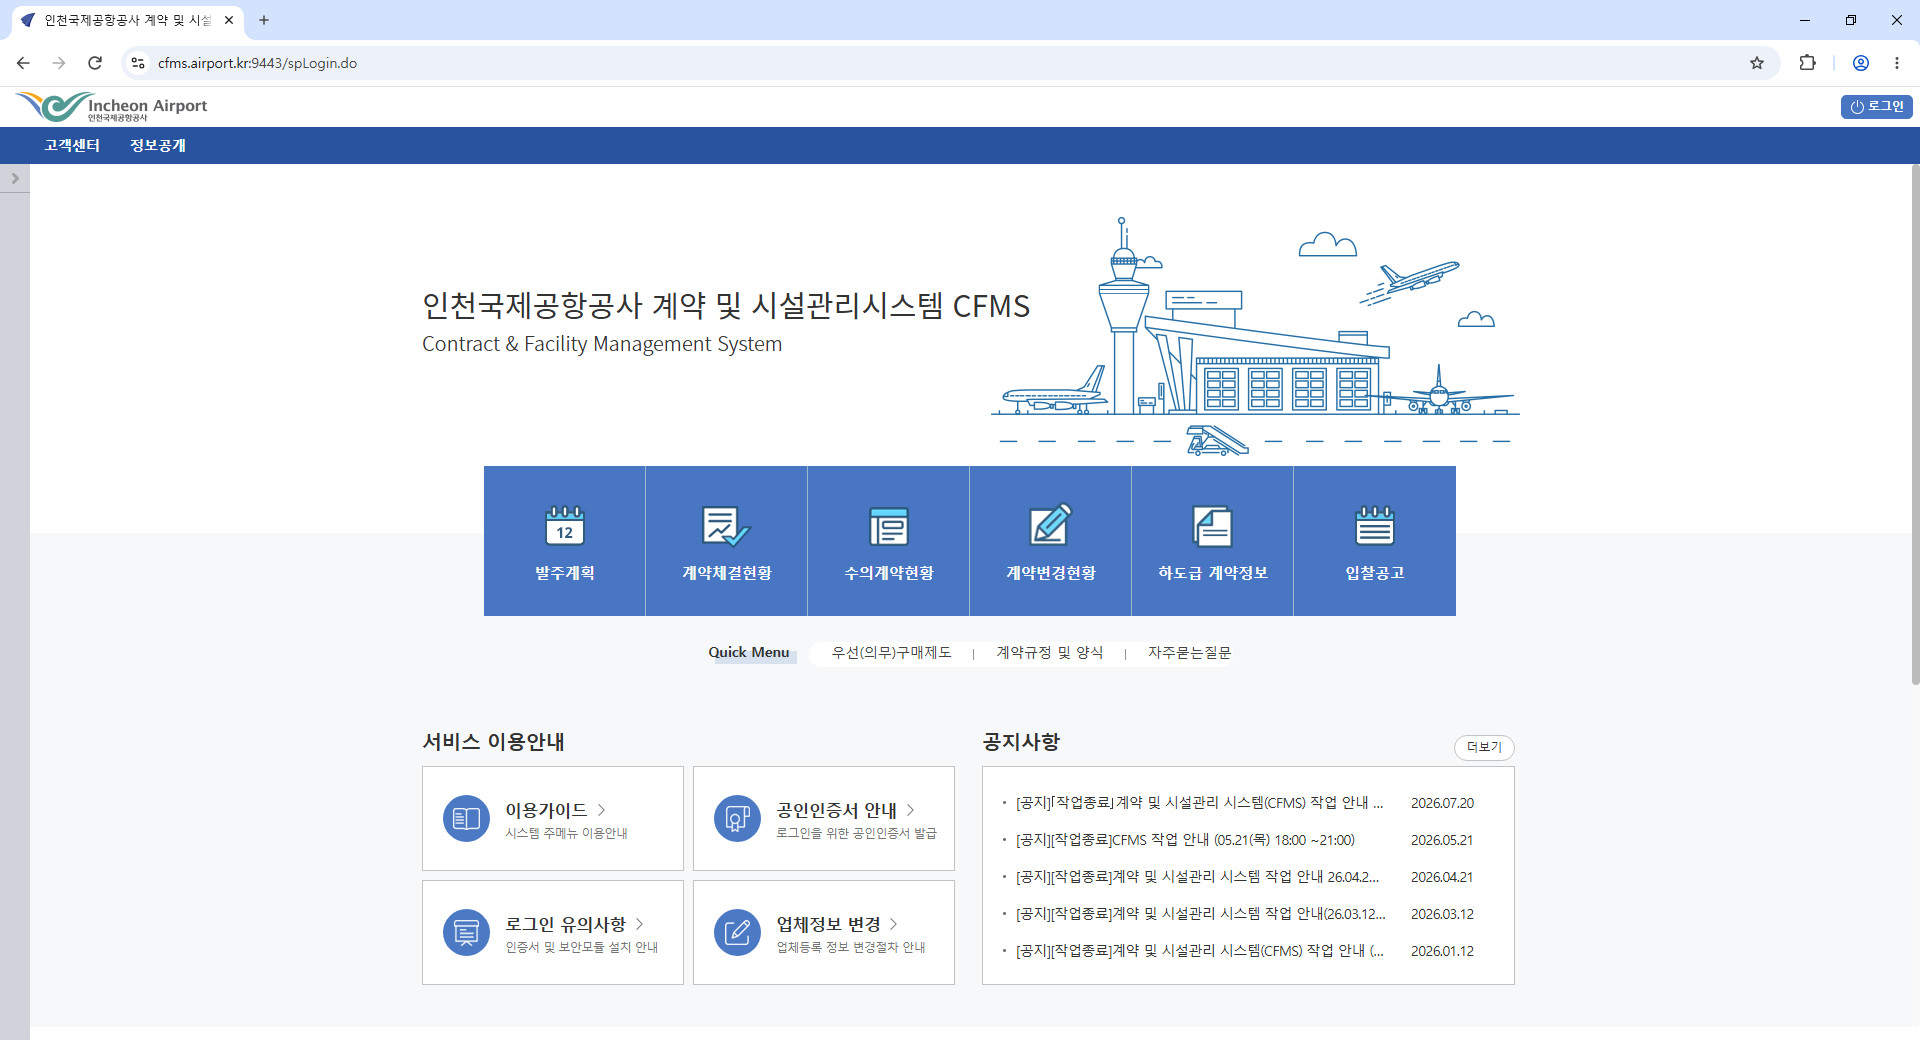Click the Incheon Airport logo
The width and height of the screenshot is (1920, 1040).
click(112, 107)
